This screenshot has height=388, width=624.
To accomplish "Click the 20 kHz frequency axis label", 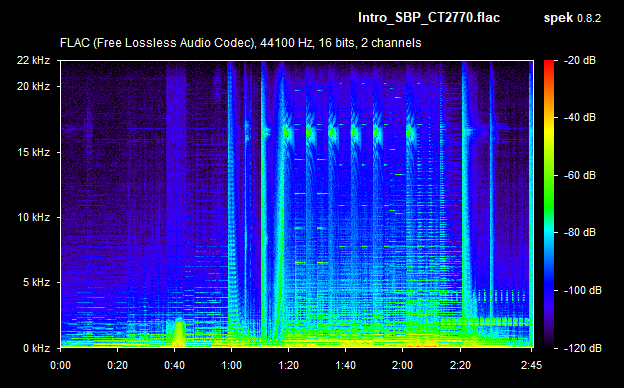I will pyautogui.click(x=33, y=86).
